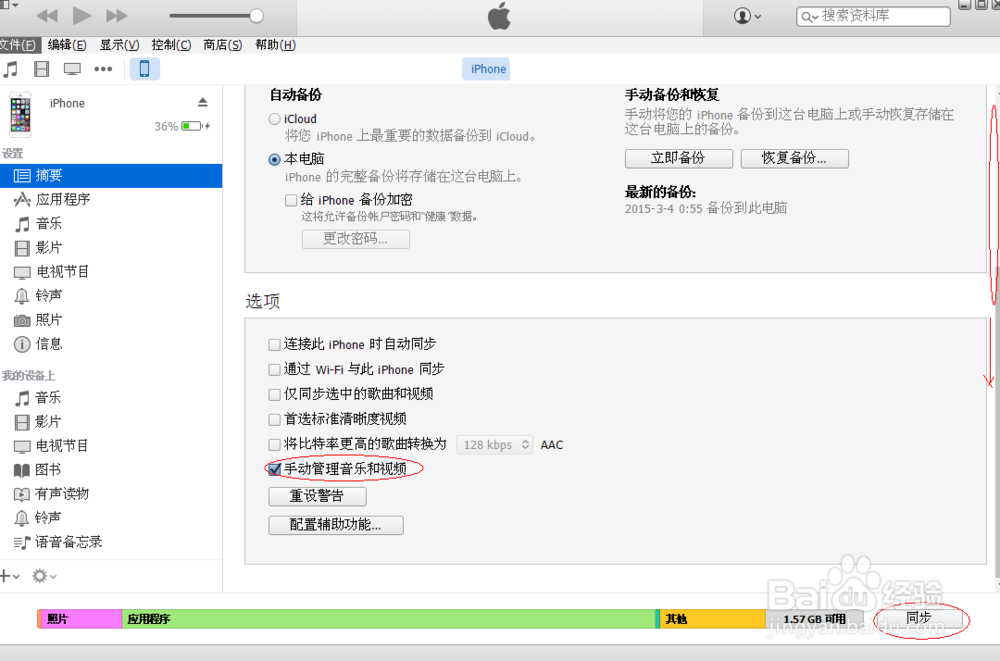The height and width of the screenshot is (661, 1000).
Task: Open the 控制(C) menu
Action: point(171,45)
